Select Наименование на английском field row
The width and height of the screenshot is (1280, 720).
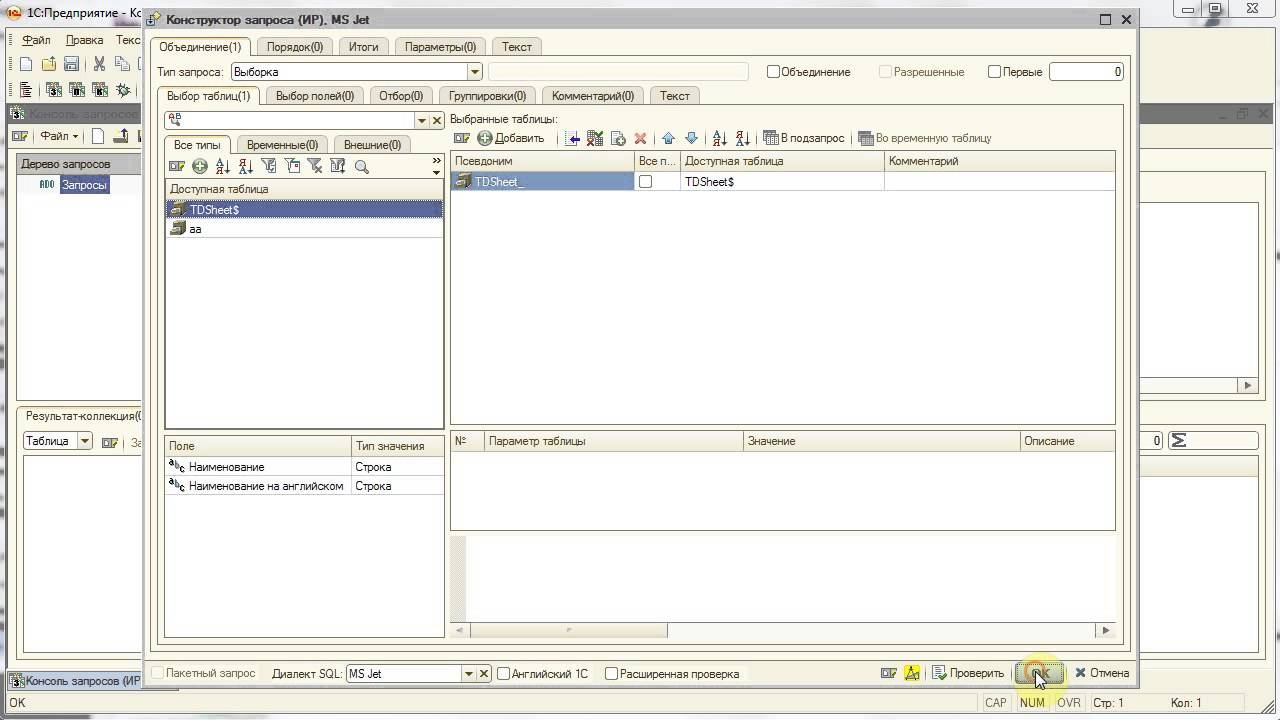304,486
